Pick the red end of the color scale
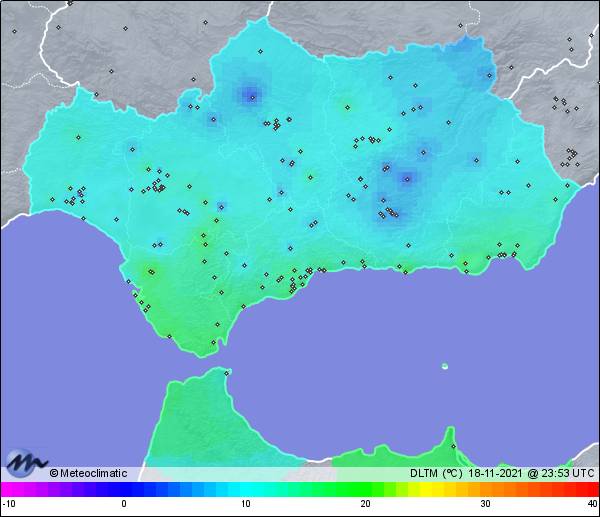 (592, 489)
